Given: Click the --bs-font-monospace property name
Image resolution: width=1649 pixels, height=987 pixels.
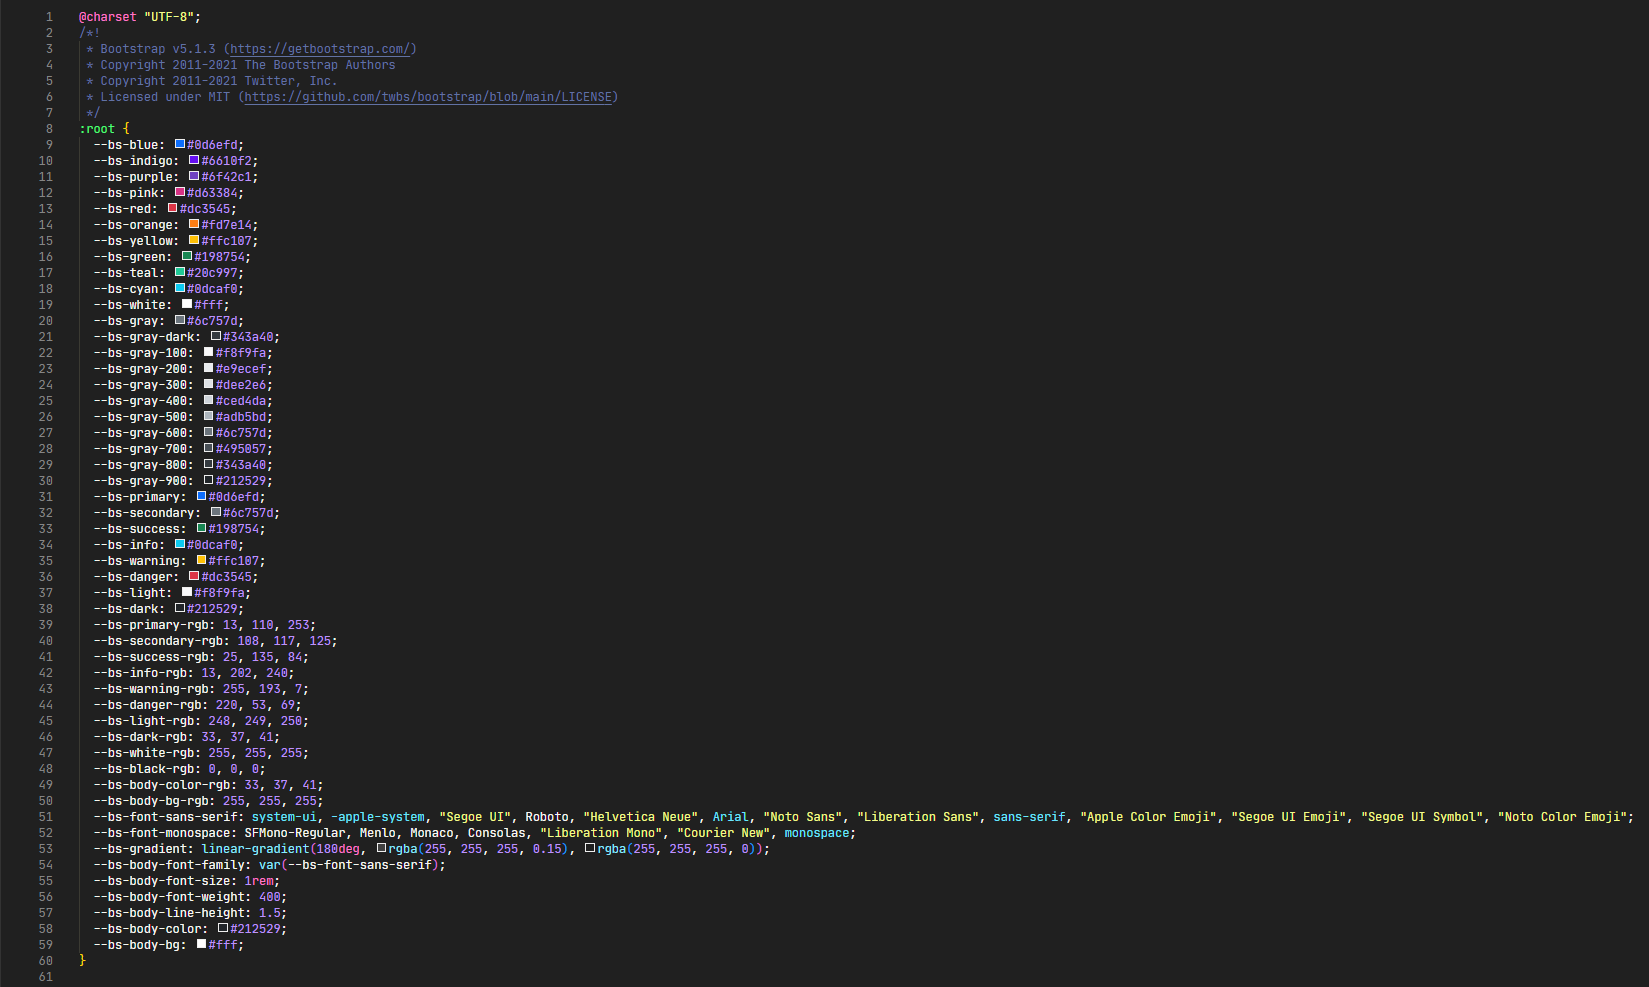Looking at the screenshot, I should click(x=162, y=833).
